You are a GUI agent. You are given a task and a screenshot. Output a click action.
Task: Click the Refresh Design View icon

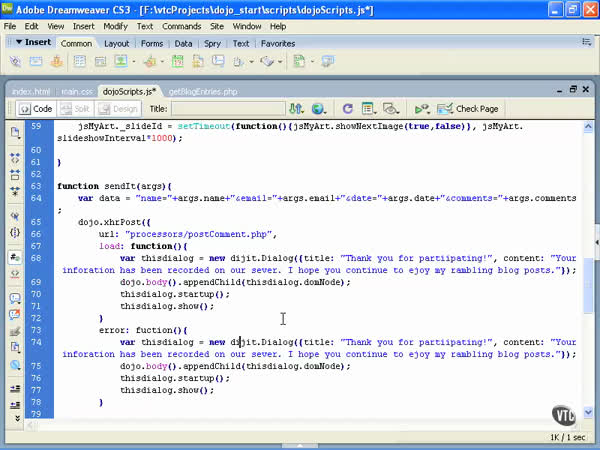click(347, 108)
